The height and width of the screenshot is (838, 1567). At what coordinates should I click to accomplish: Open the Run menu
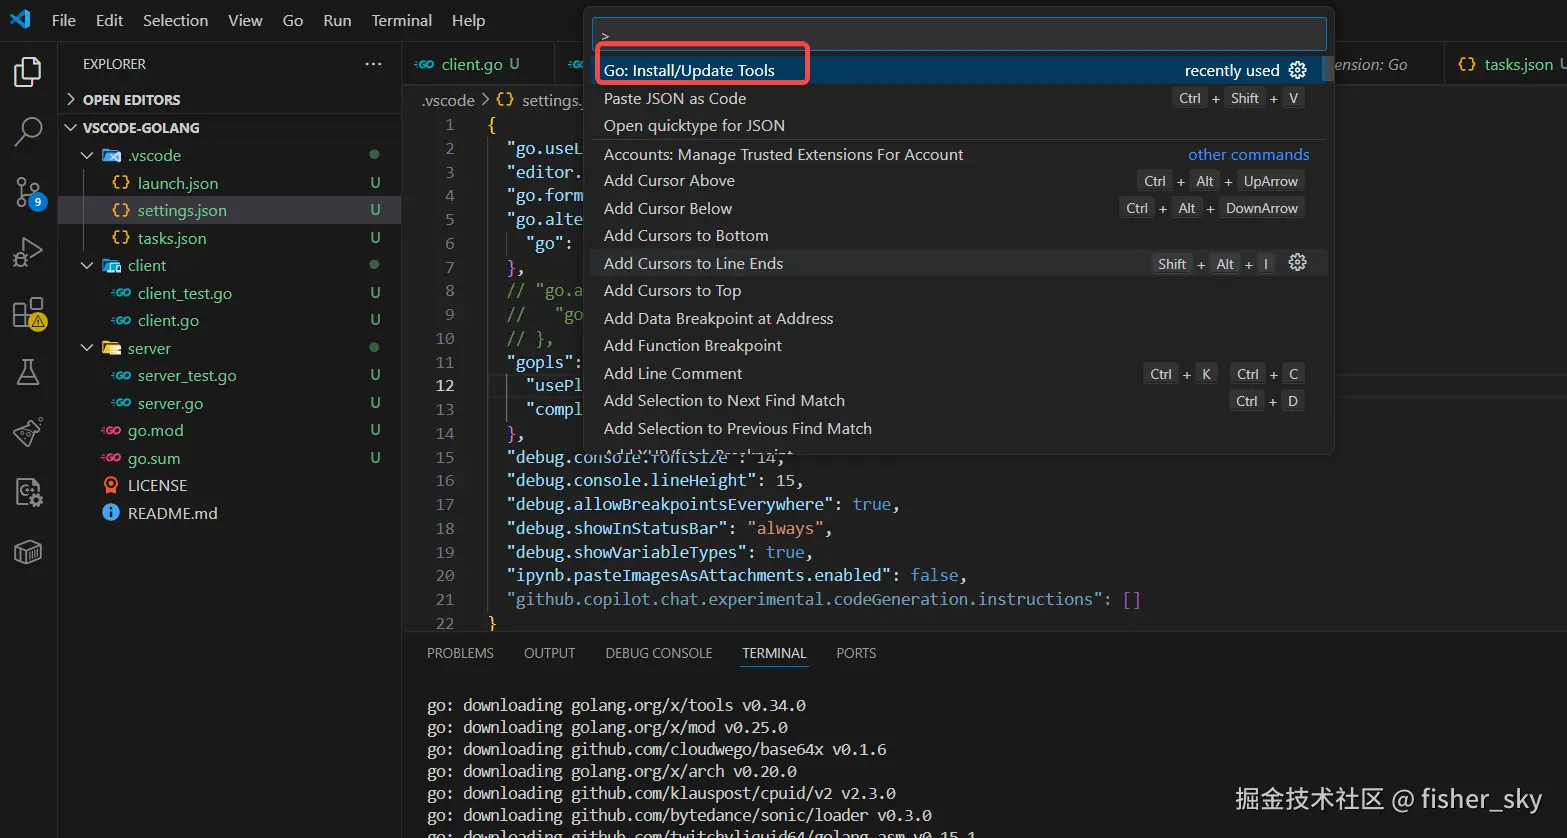pos(338,20)
